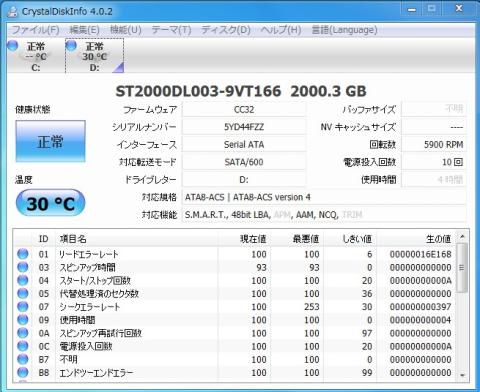Image resolution: width=480 pixels, height=392 pixels.
Task: Open the 機能(U) menu
Action: [x=126, y=30]
